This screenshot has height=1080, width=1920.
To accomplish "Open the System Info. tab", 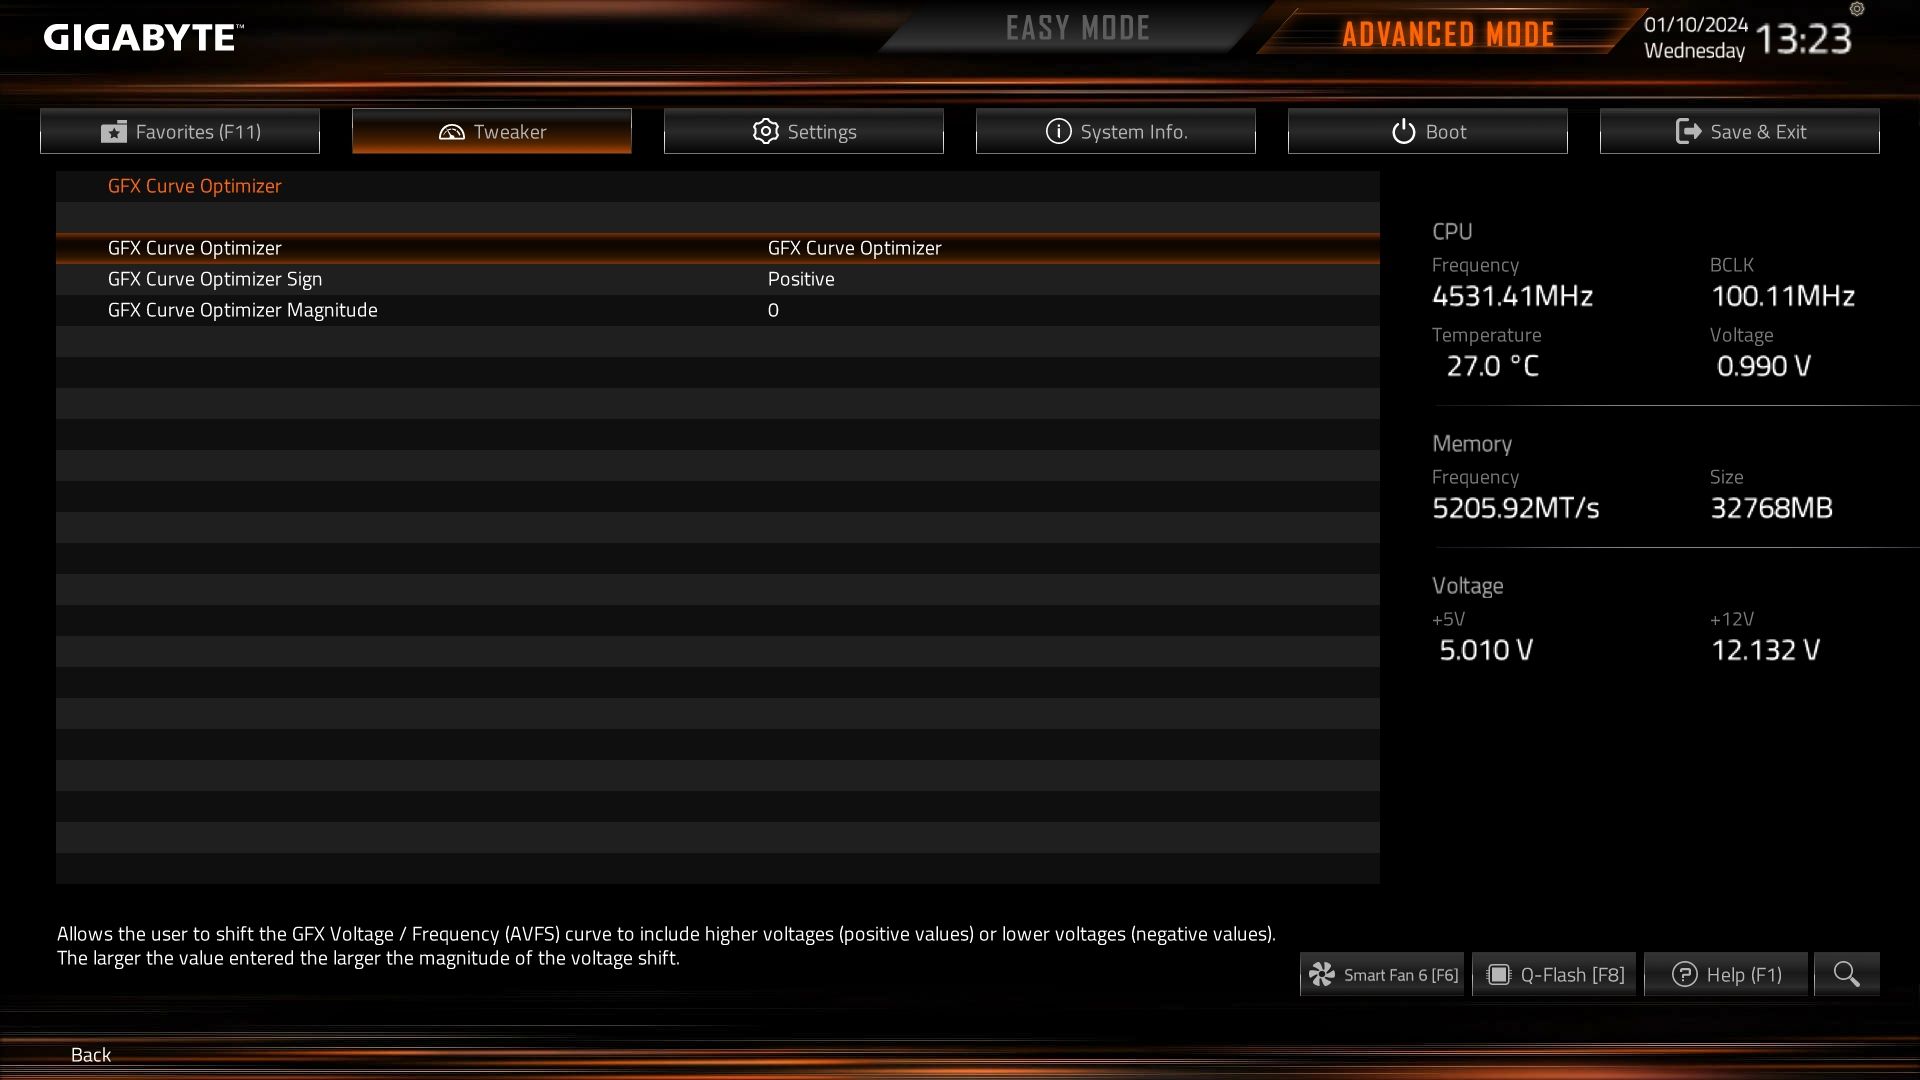I will point(1115,131).
